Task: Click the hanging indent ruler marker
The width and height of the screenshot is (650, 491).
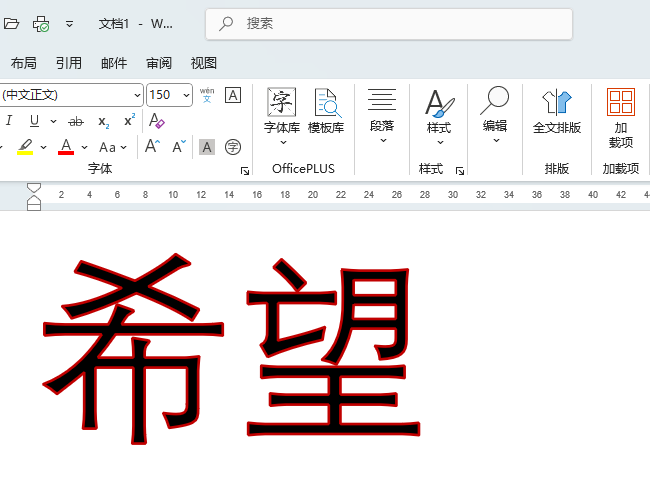Action: [34, 200]
